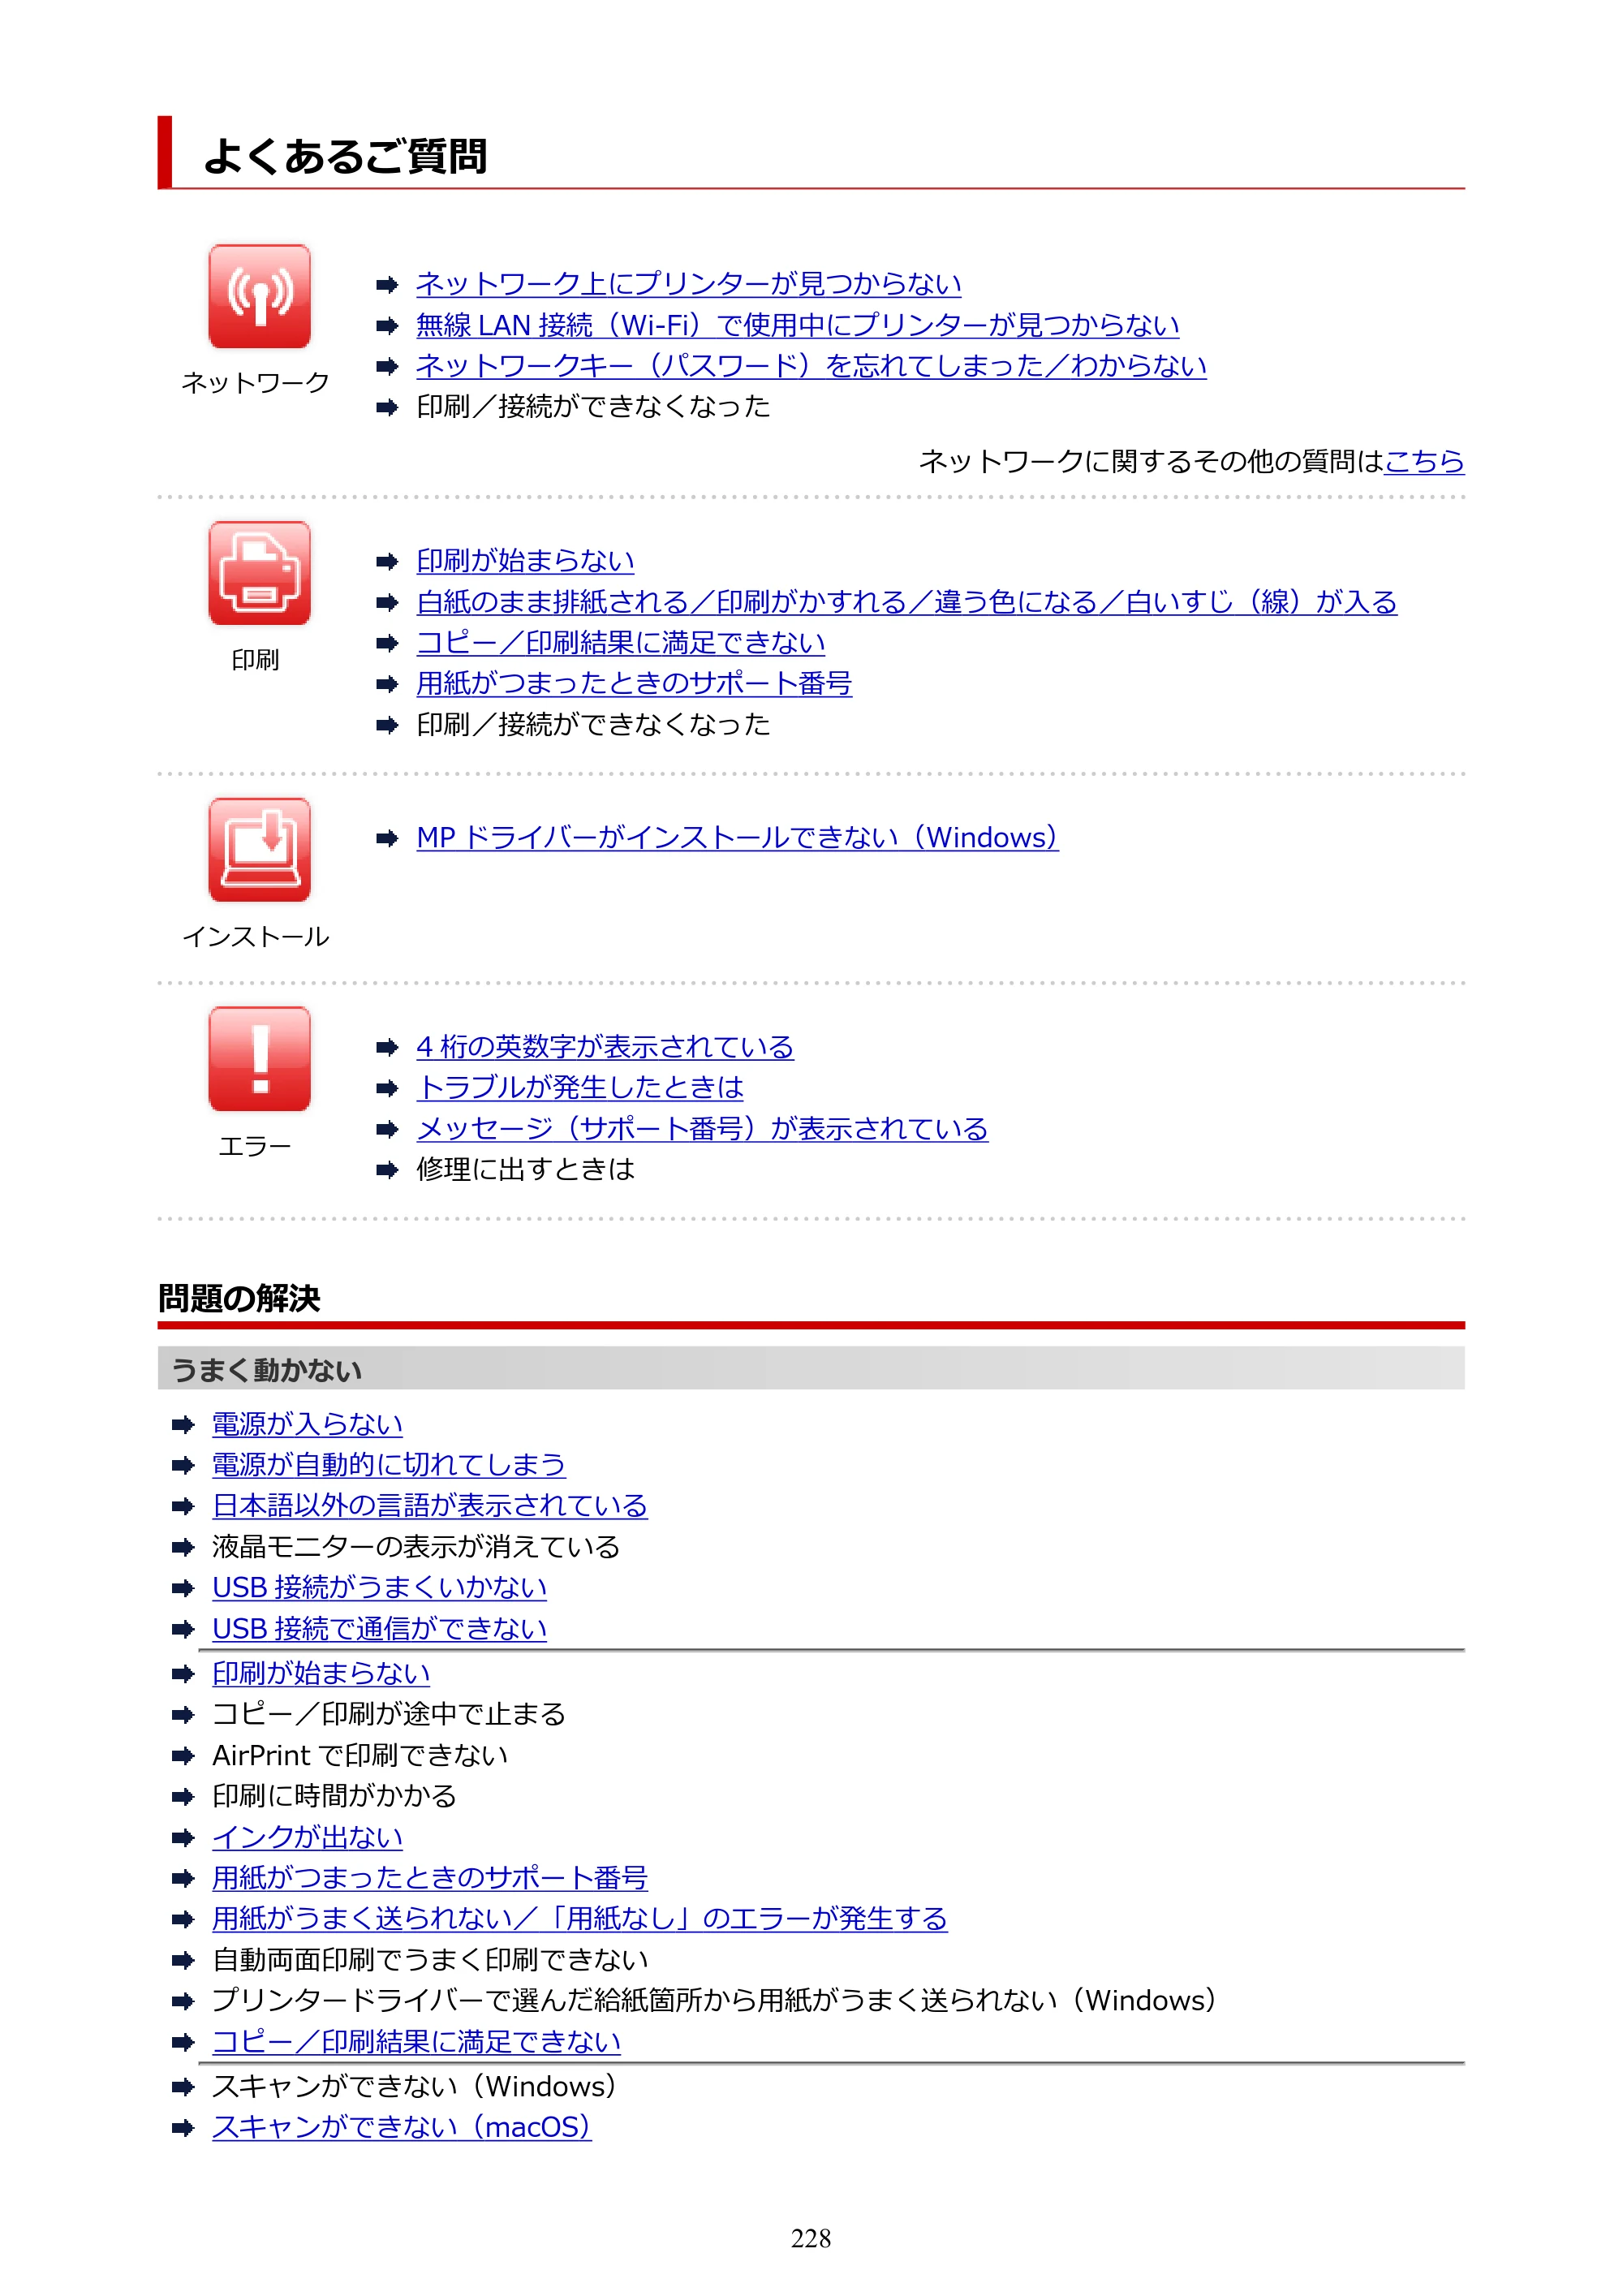Open link 電源が自動的に切れてしまう
1623x2296 pixels.
tap(388, 1465)
